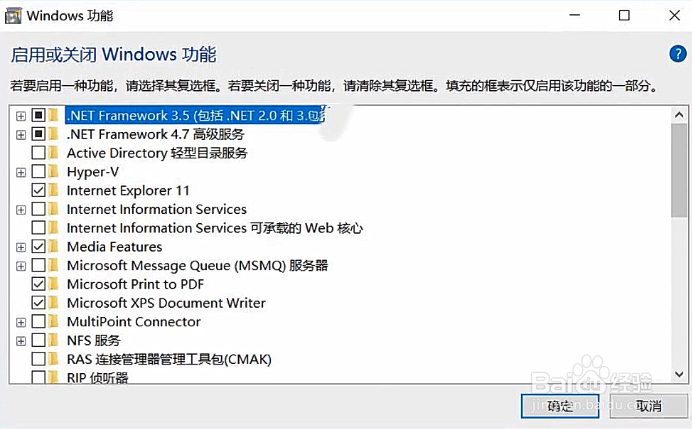Viewport: 692px width, 429px height.
Task: Click the folder icon beside Microsoft Print to PDF
Action: [x=53, y=284]
